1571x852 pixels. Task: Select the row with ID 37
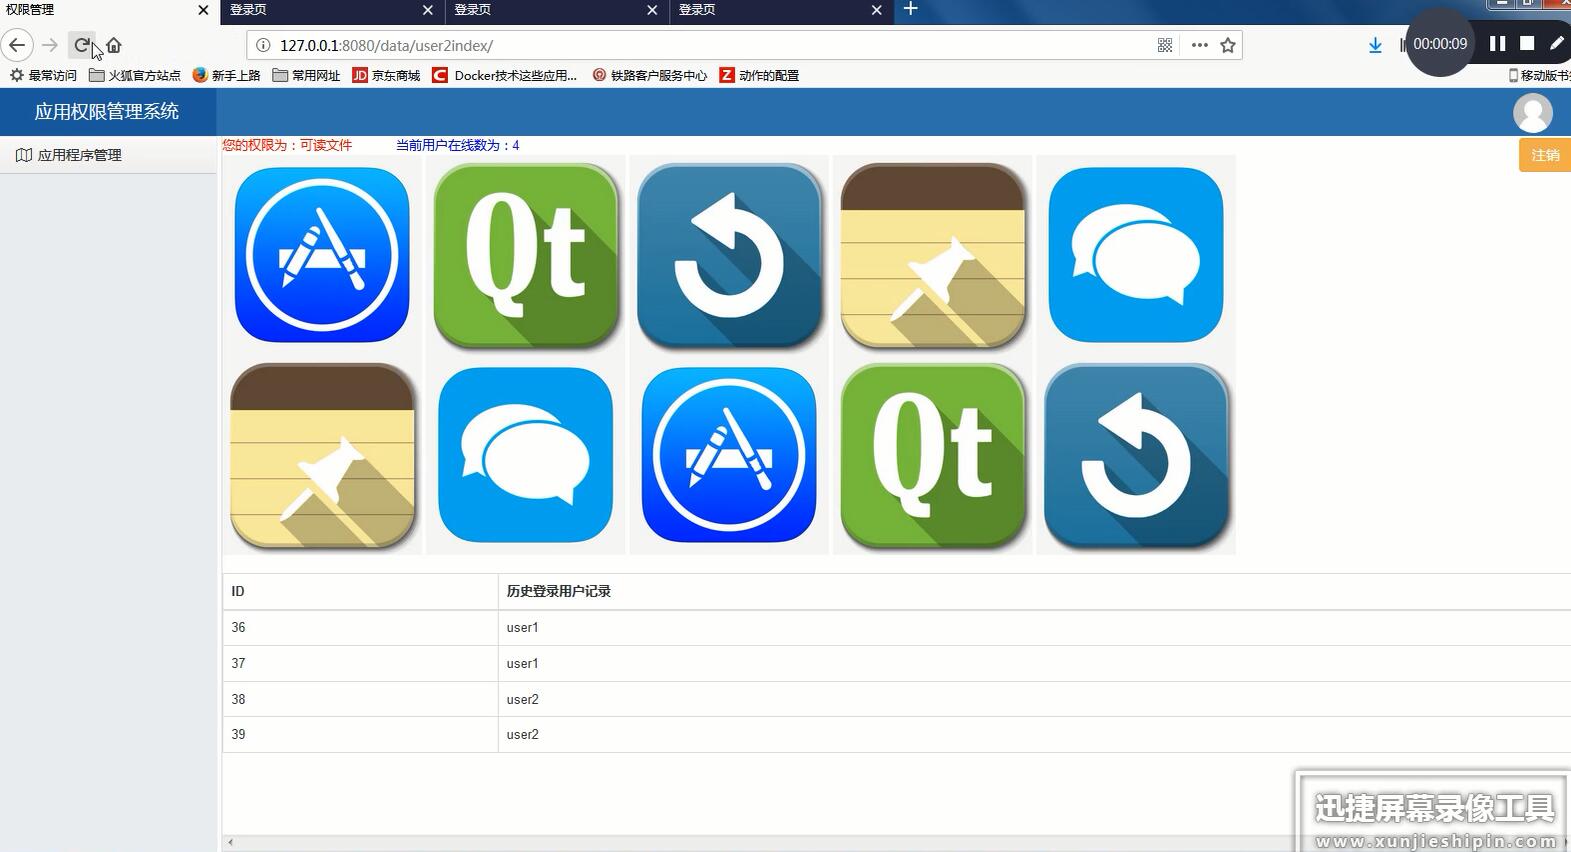[x=897, y=663]
